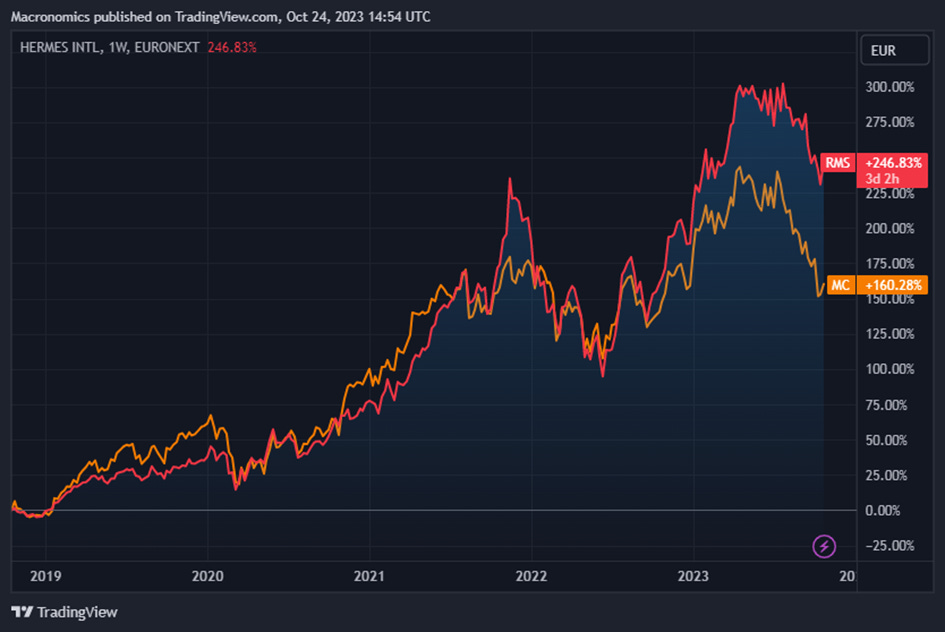The height and width of the screenshot is (632, 945).
Task: Click the −25.00% axis label
Action: click(890, 546)
